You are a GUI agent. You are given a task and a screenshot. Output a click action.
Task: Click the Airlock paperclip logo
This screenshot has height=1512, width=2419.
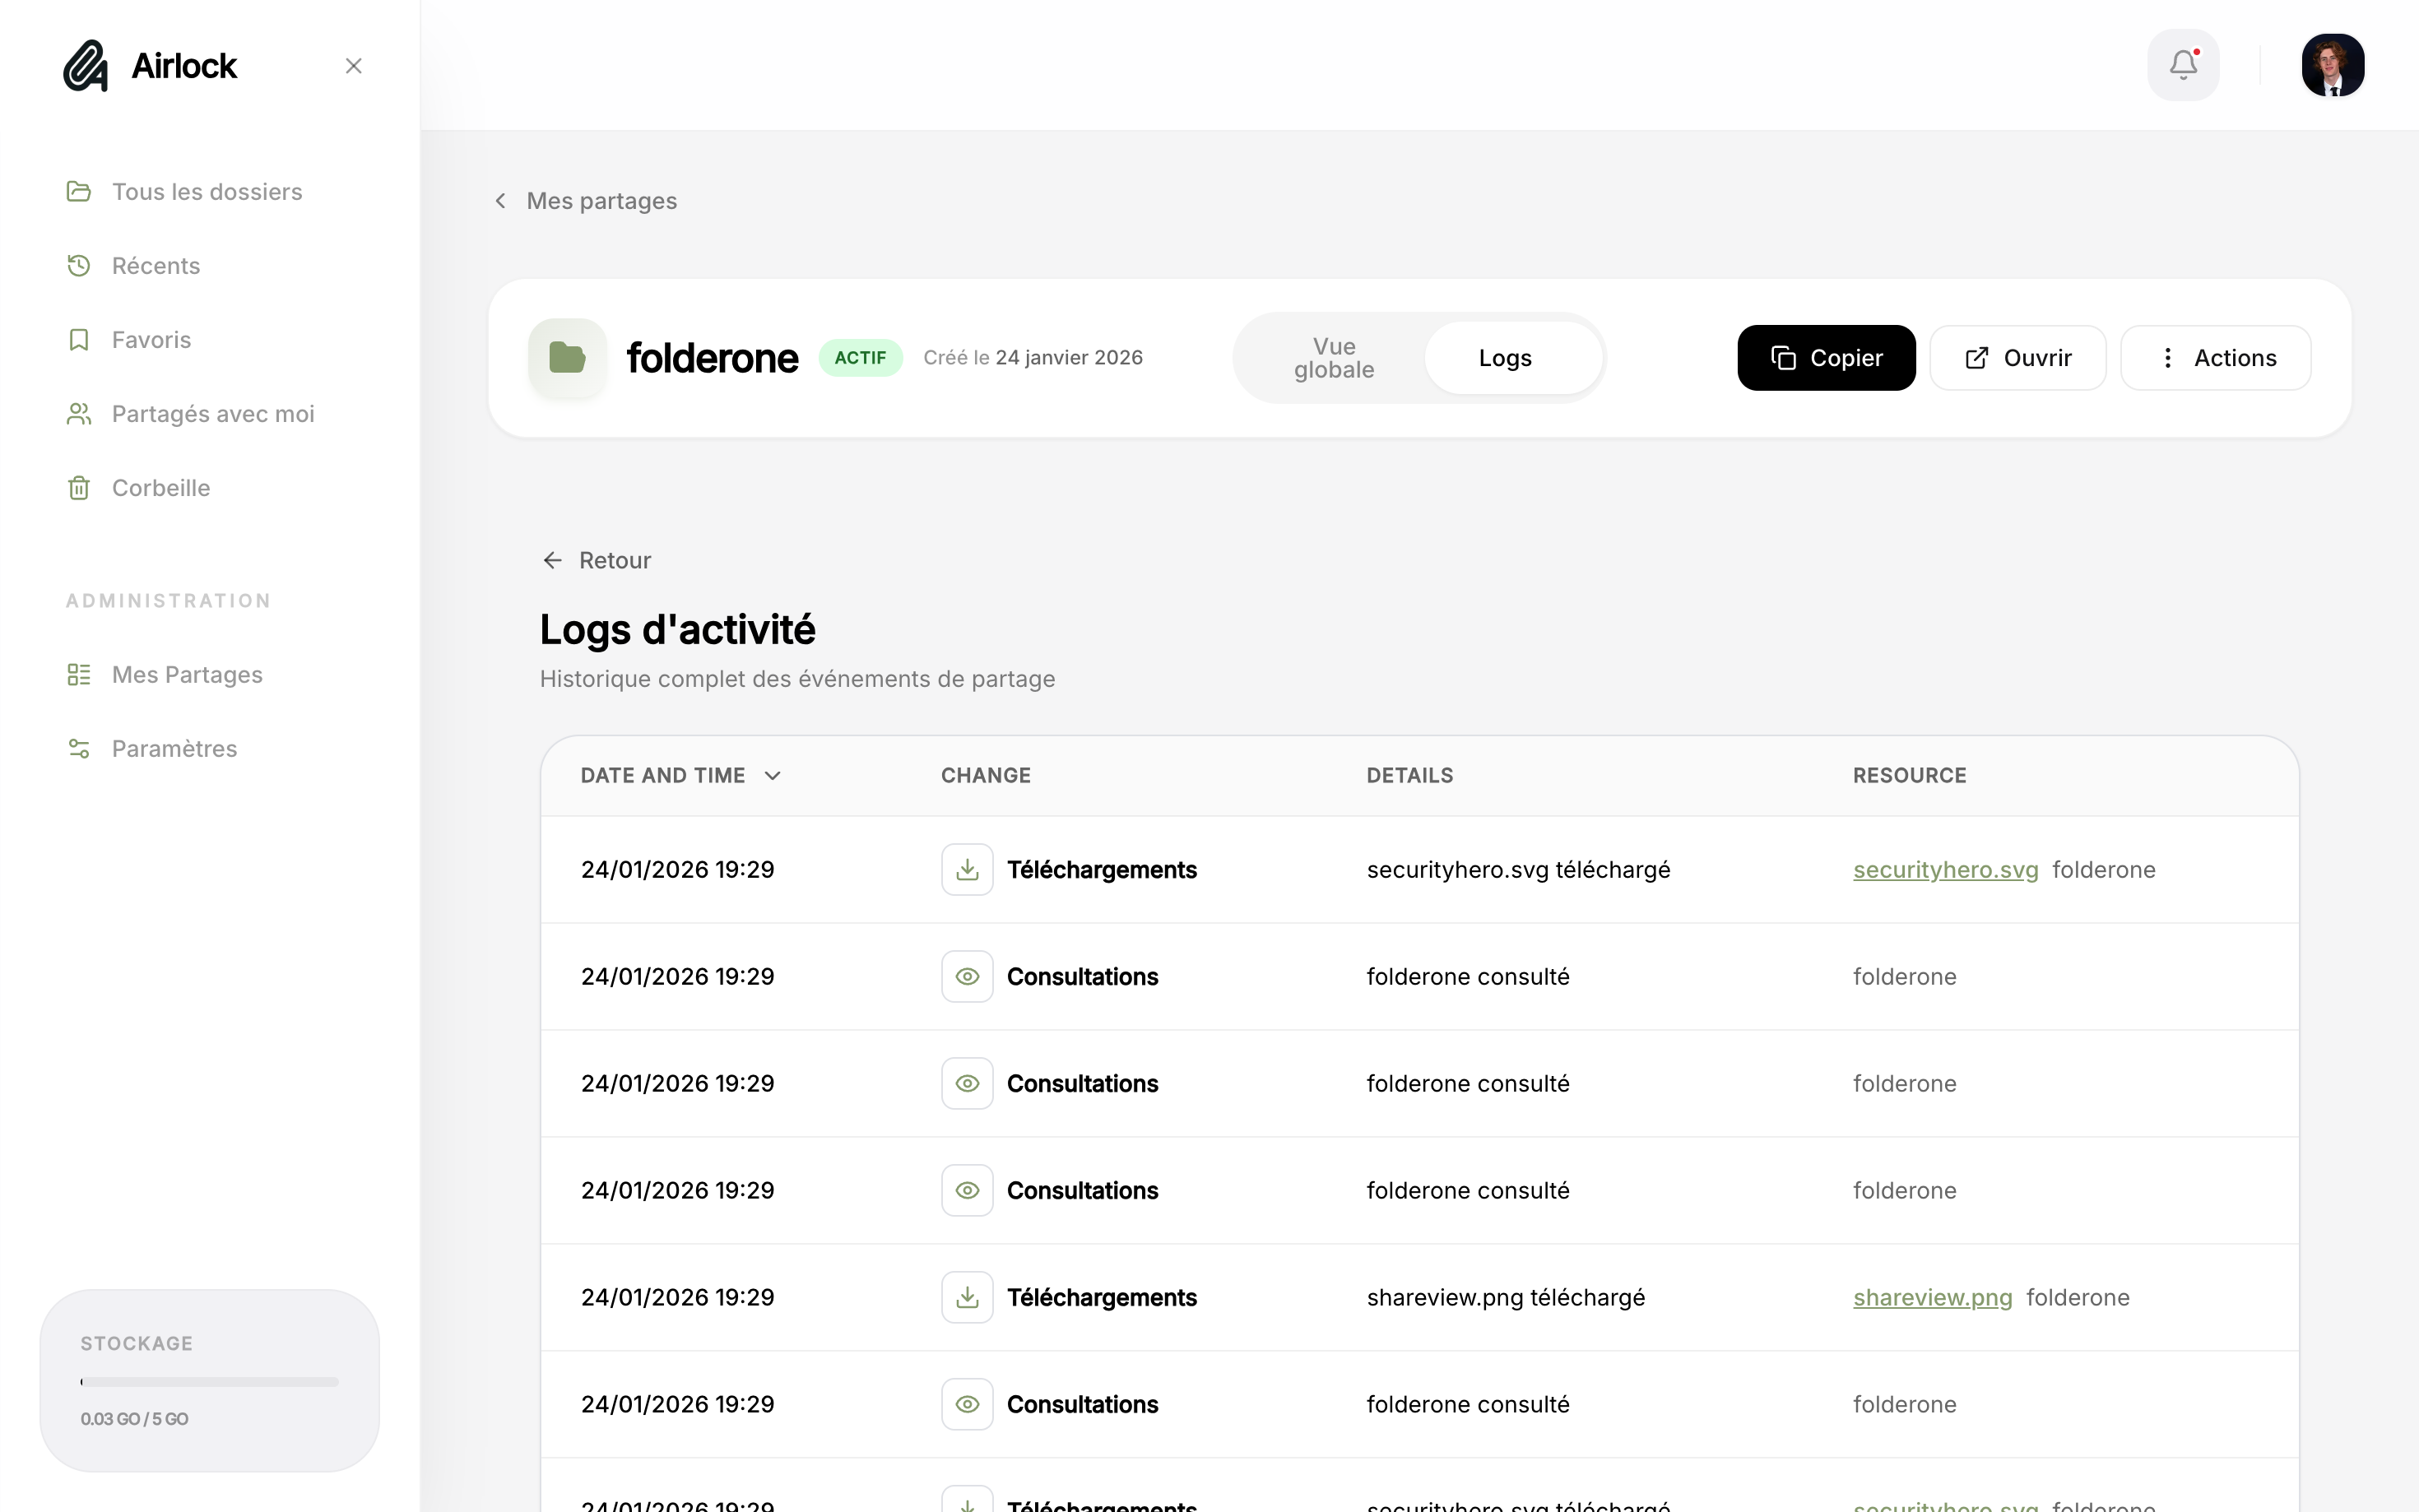click(85, 65)
